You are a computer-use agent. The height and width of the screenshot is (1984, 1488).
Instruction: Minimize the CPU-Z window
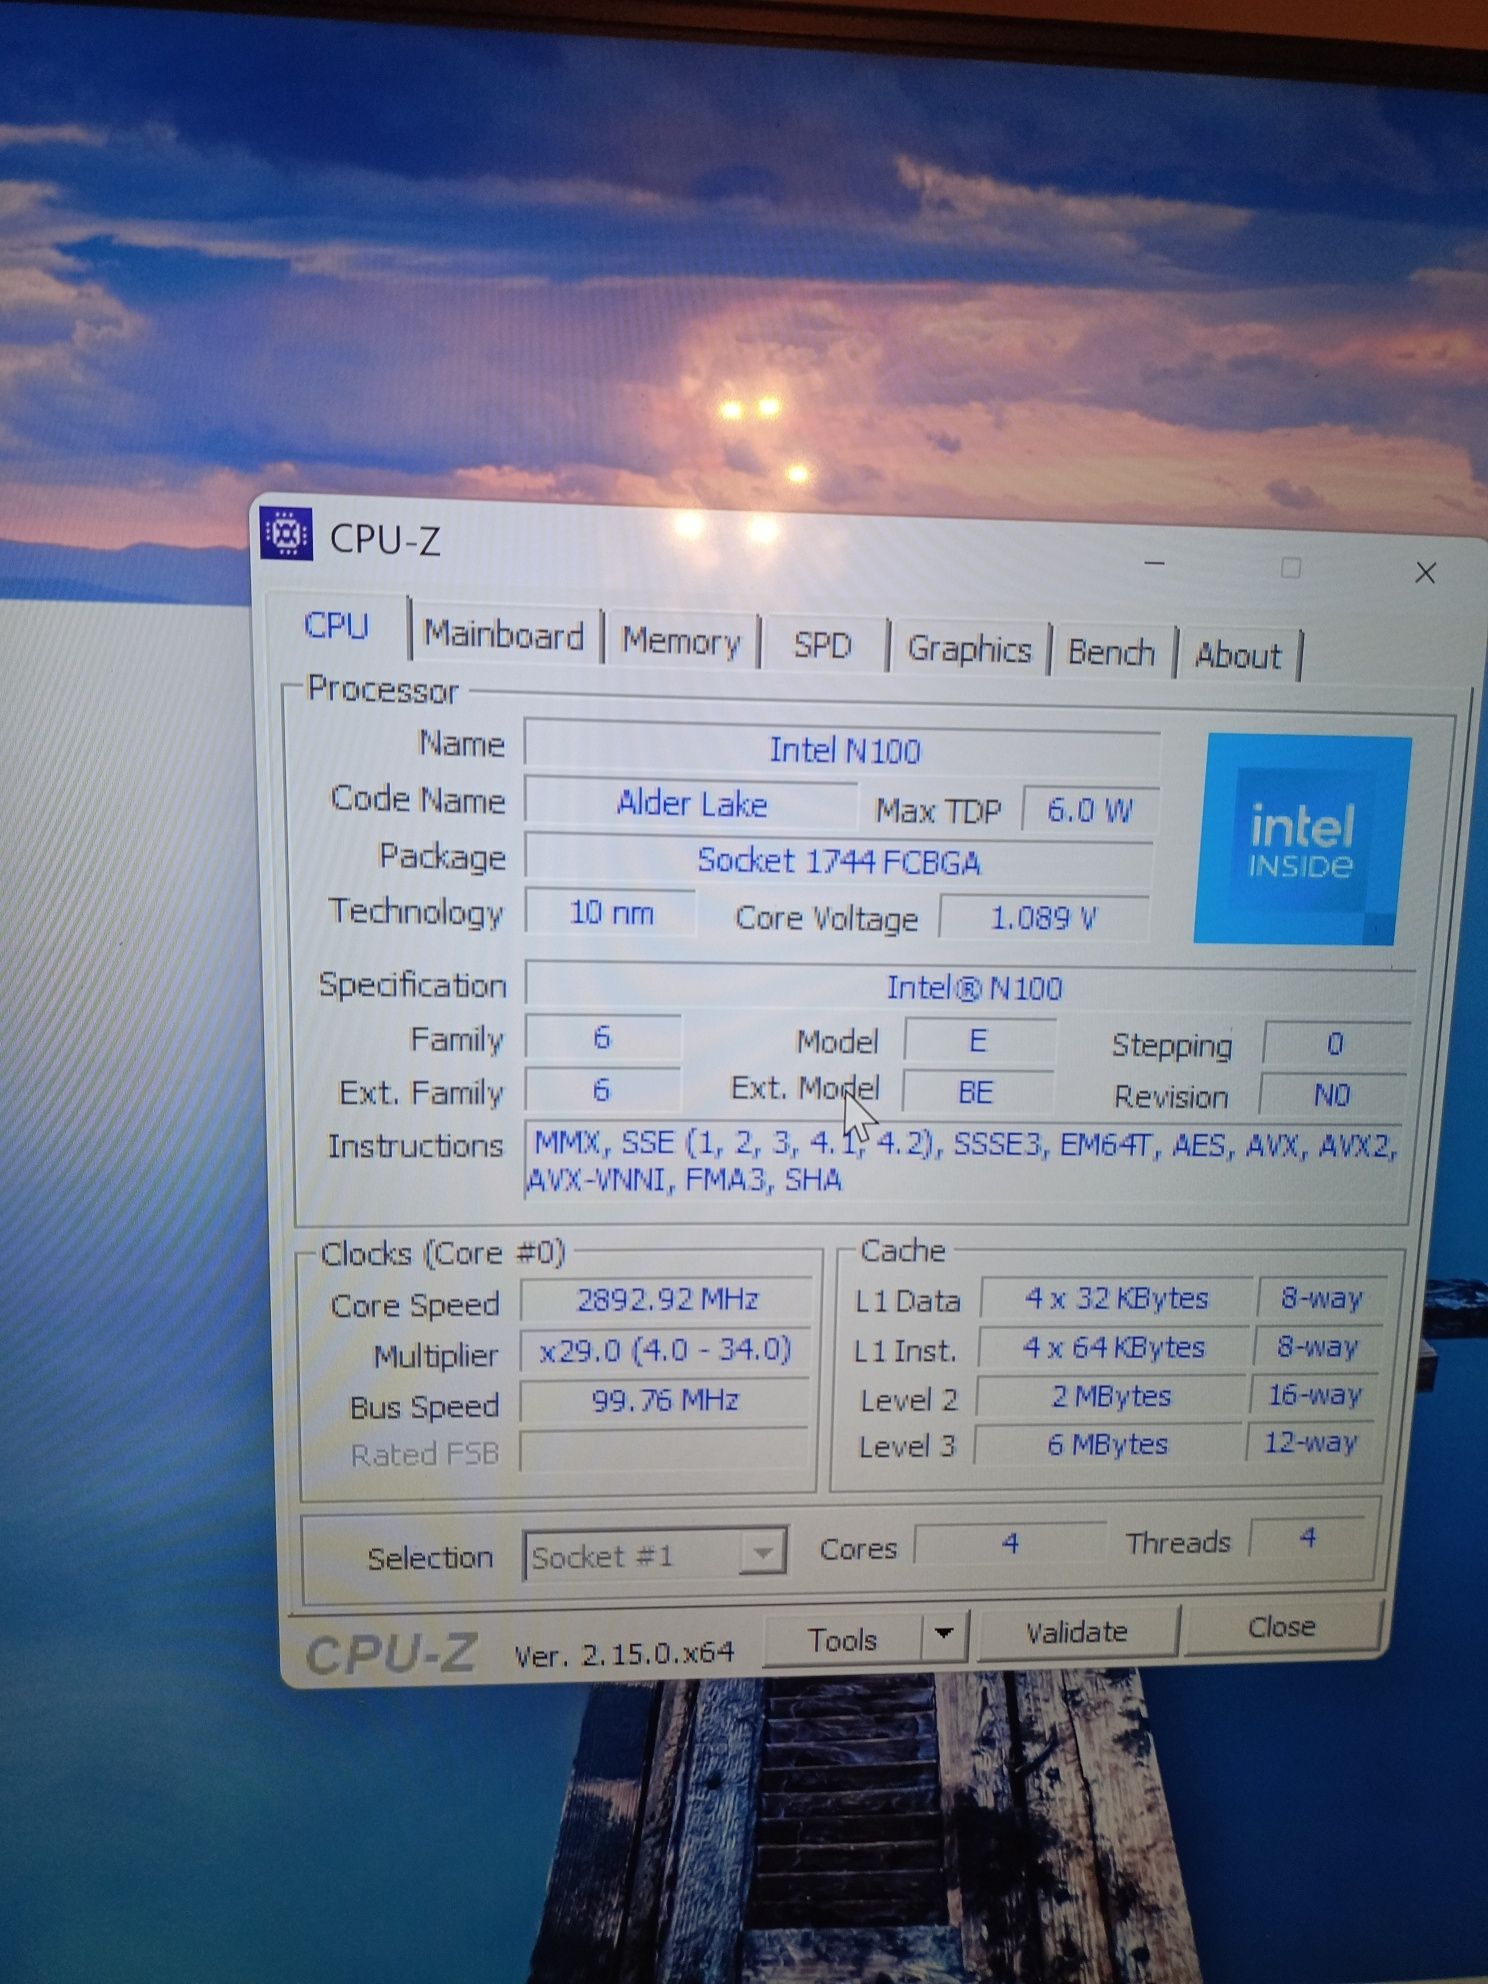tap(1155, 564)
